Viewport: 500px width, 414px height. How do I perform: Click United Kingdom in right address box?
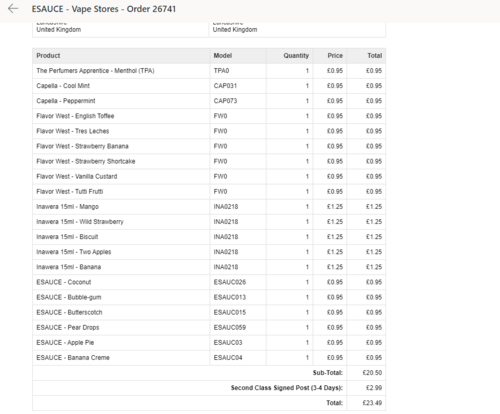click(x=235, y=30)
